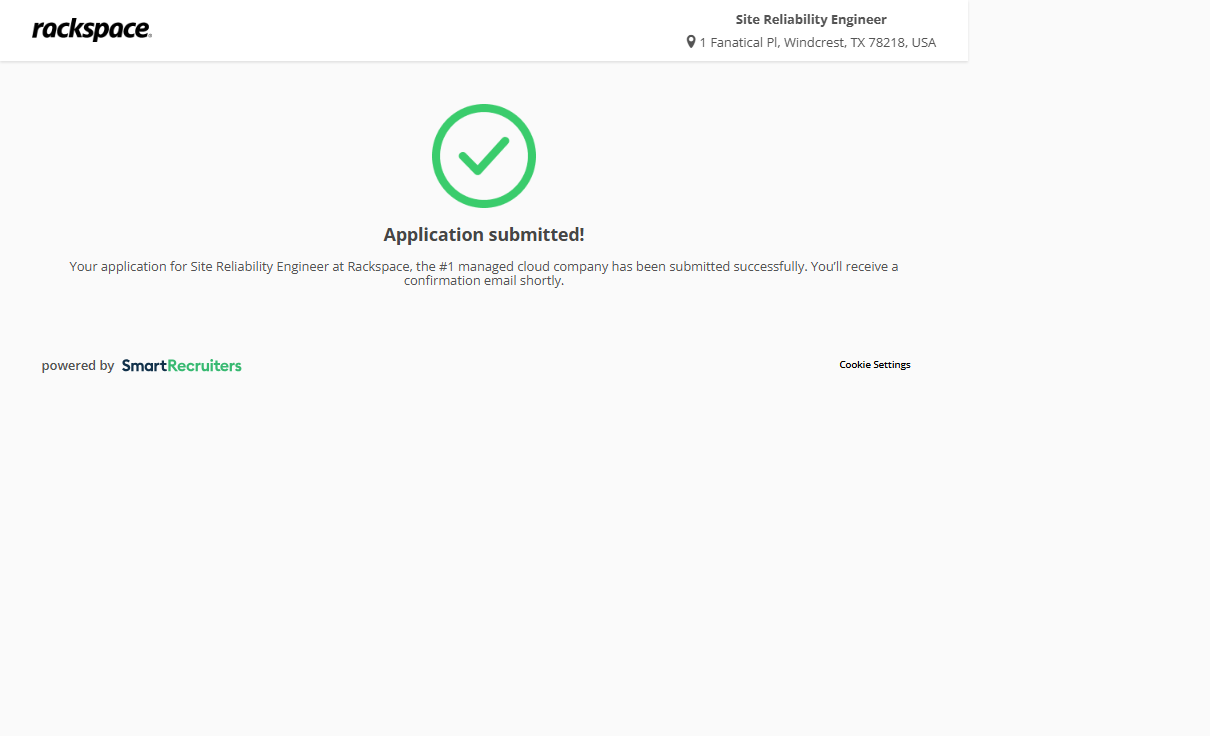The width and height of the screenshot is (1210, 736).
Task: Click 'Rackspace' word in the confirmation message
Action: [378, 267]
